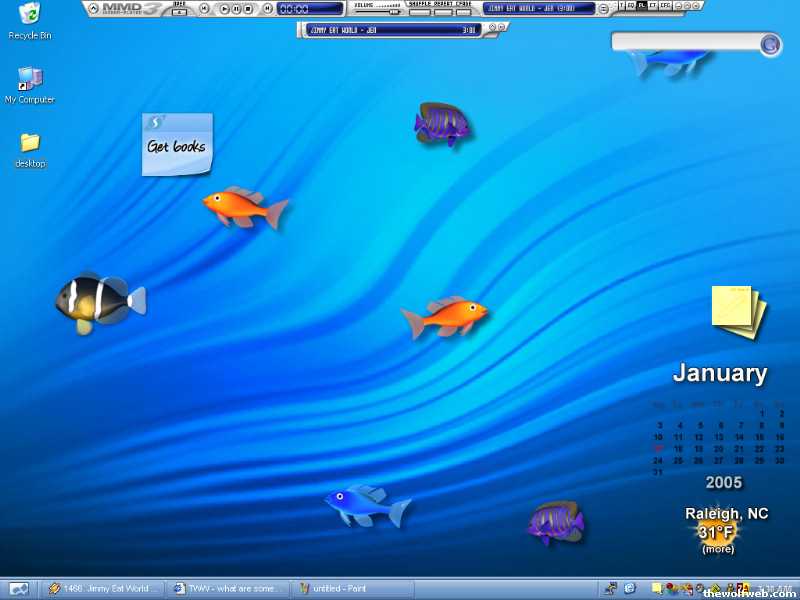Skip to the previous track in MMD3
The width and height of the screenshot is (800, 600).
(x=204, y=8)
